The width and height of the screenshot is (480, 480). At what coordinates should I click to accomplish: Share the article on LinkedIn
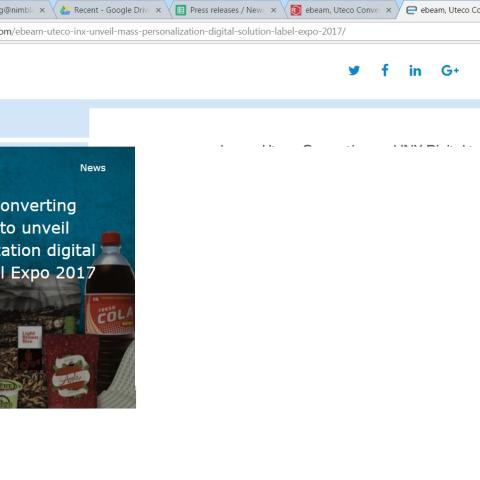pyautogui.click(x=415, y=71)
